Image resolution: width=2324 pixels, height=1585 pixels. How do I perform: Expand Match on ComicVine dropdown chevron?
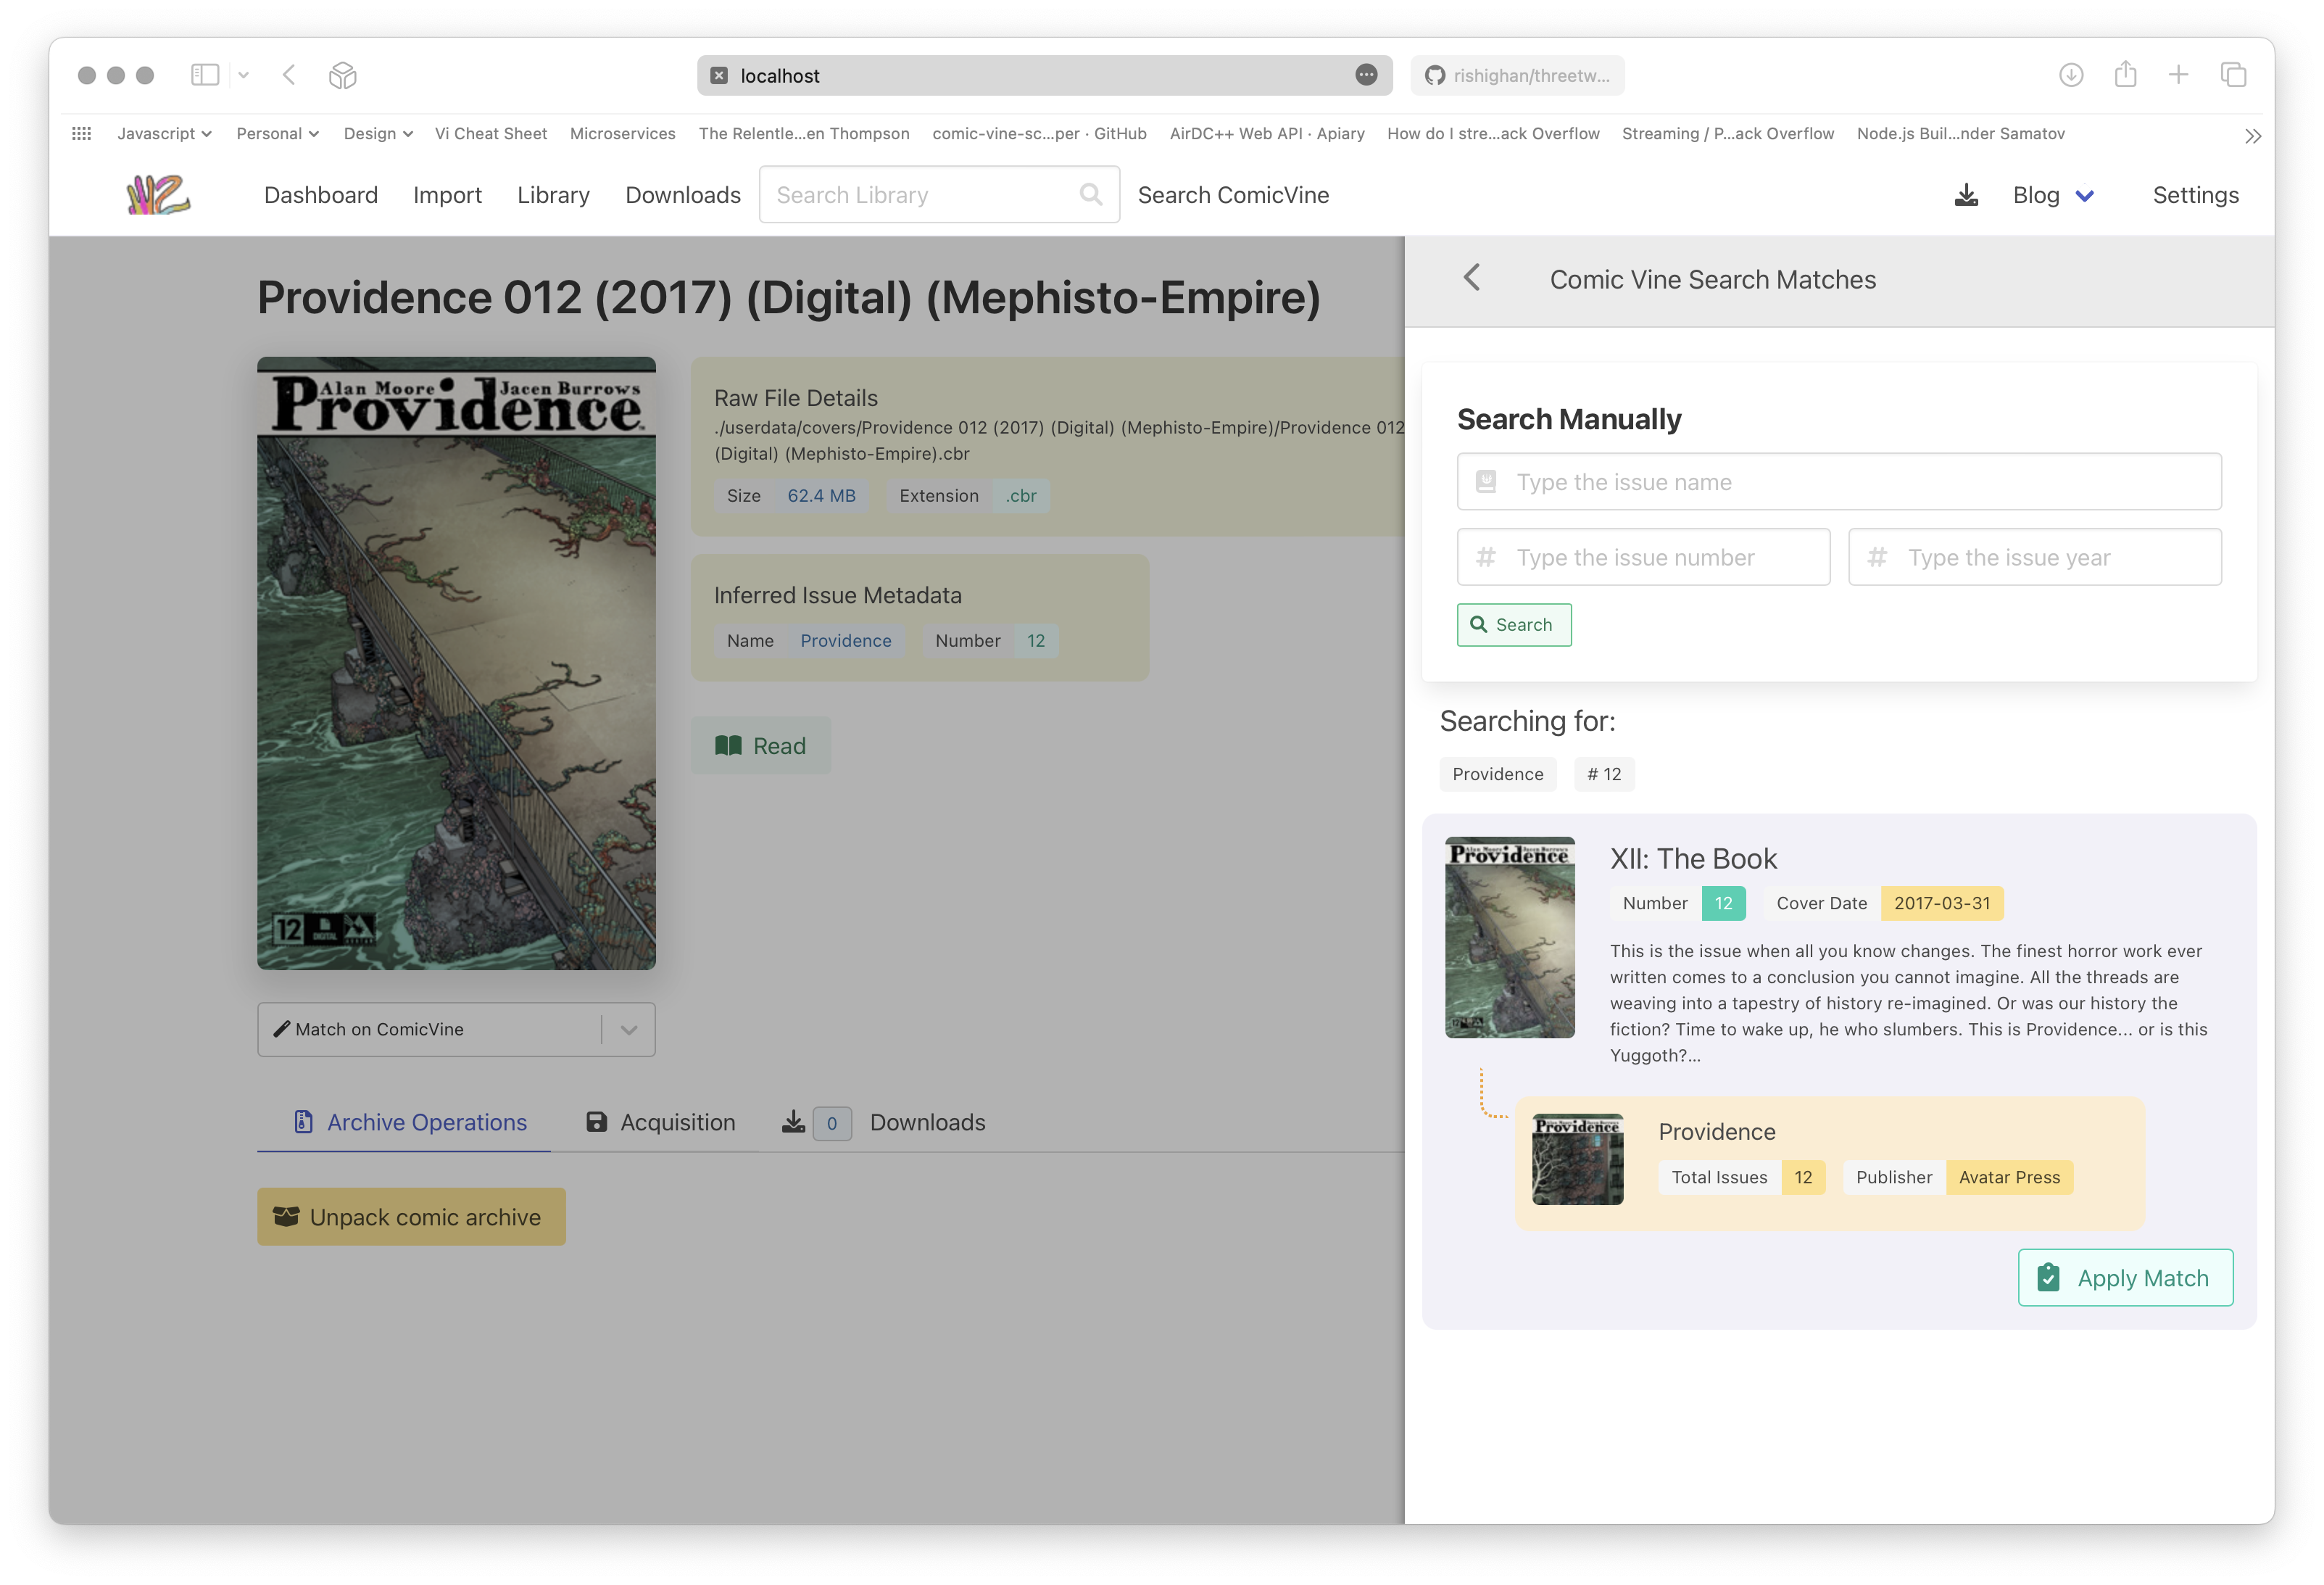pyautogui.click(x=628, y=1029)
